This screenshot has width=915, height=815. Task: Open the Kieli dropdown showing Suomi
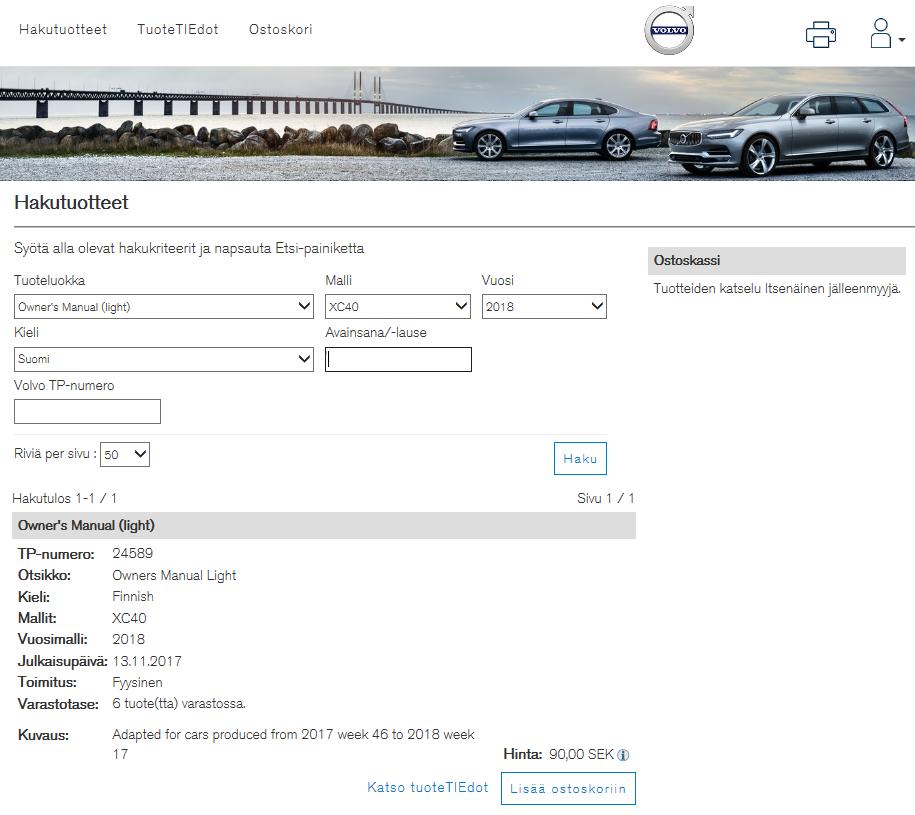(x=163, y=359)
